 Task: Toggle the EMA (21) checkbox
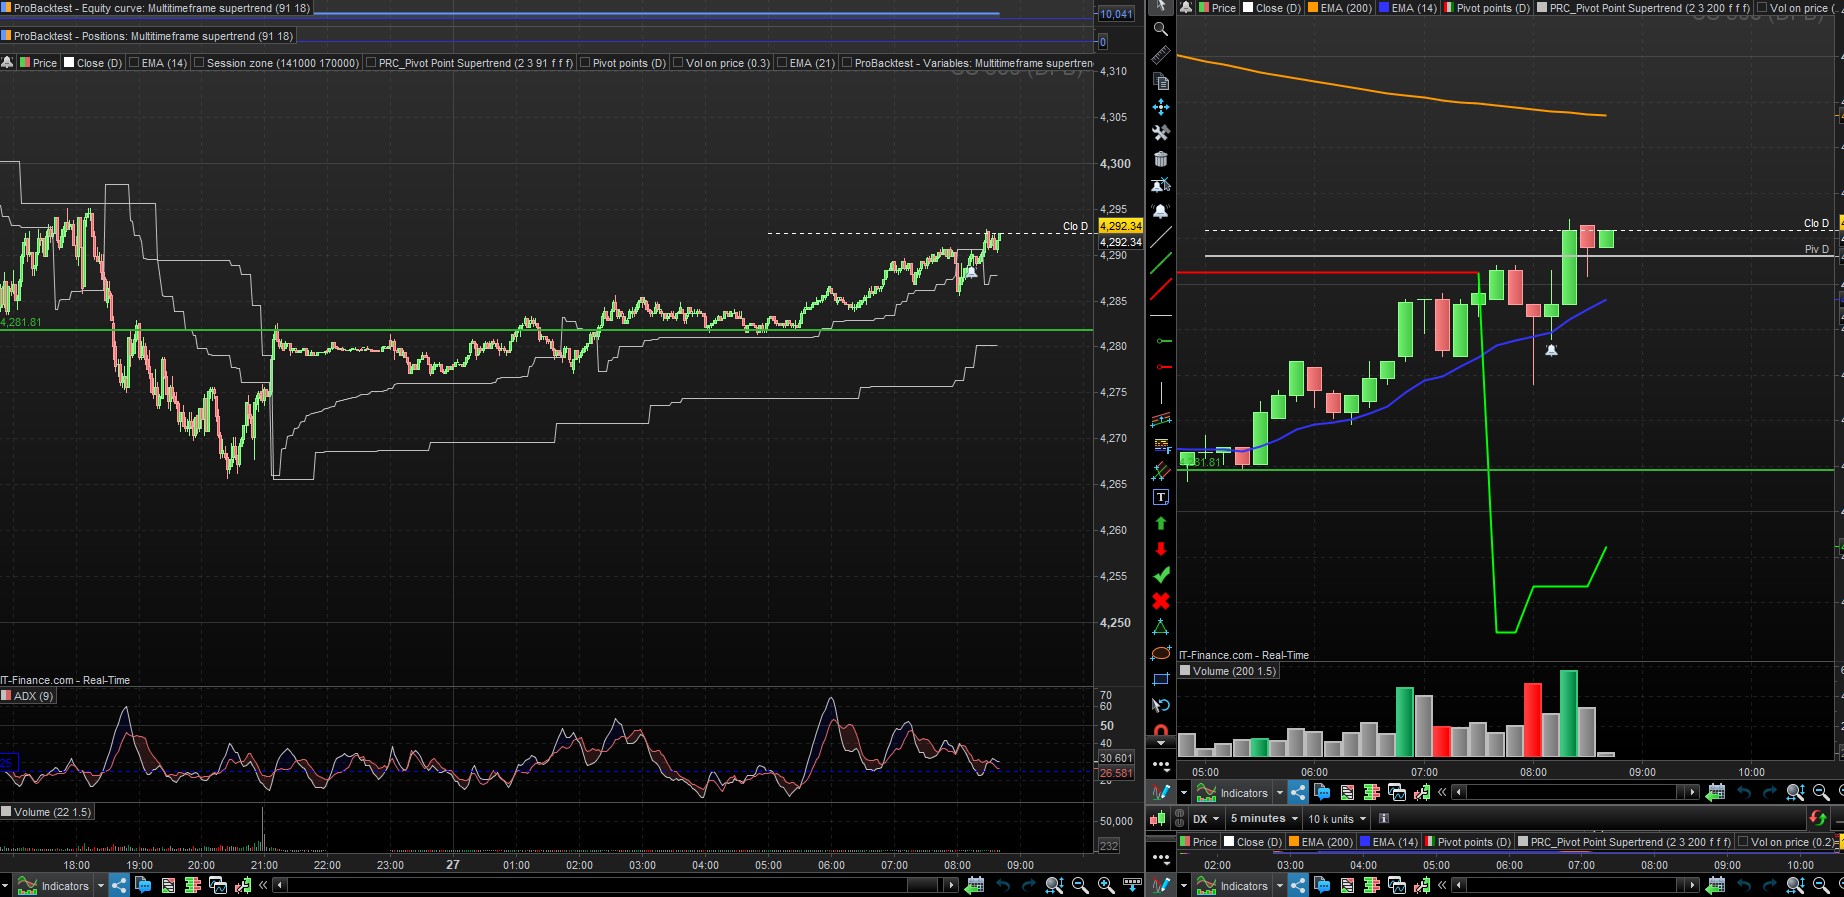pyautogui.click(x=782, y=63)
